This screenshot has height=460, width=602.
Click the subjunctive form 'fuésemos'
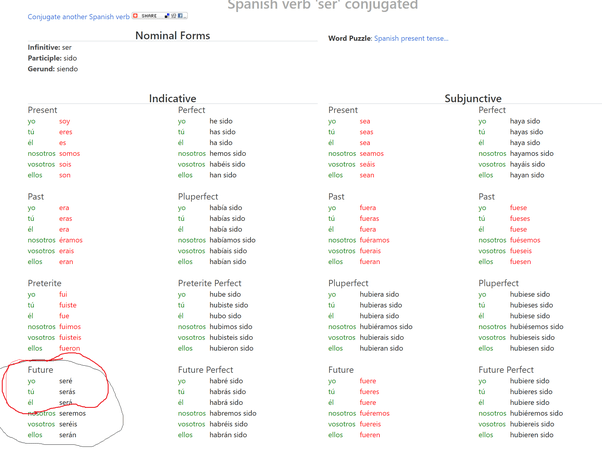[525, 240]
